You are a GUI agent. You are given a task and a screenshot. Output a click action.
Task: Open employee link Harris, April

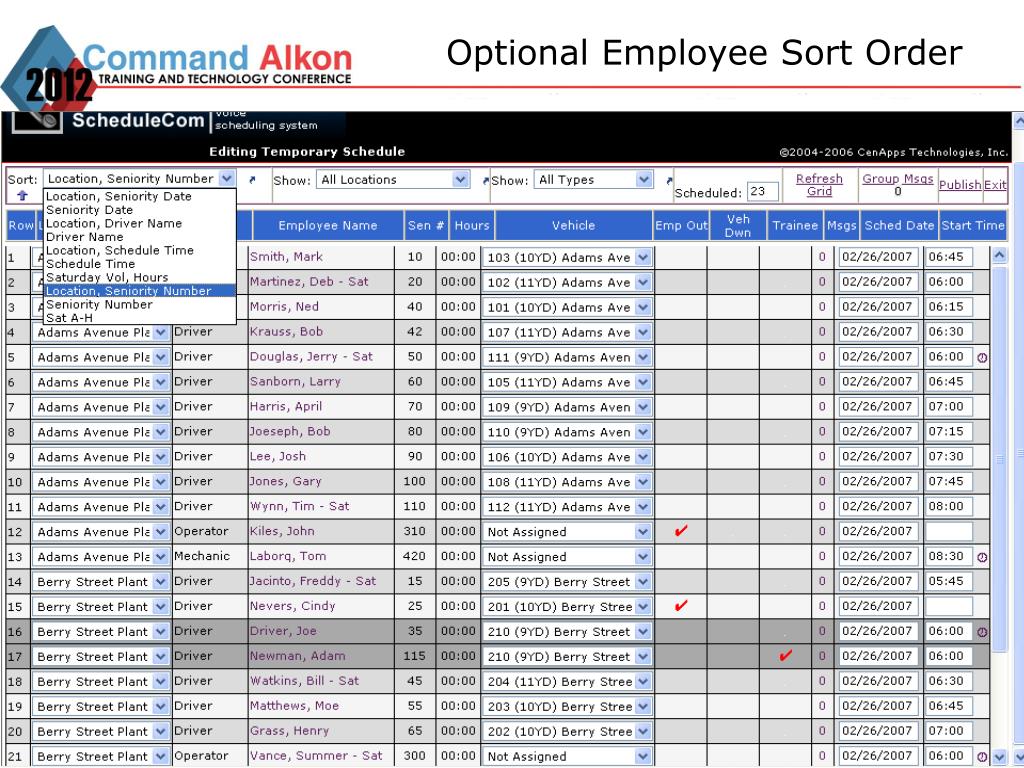pos(285,406)
